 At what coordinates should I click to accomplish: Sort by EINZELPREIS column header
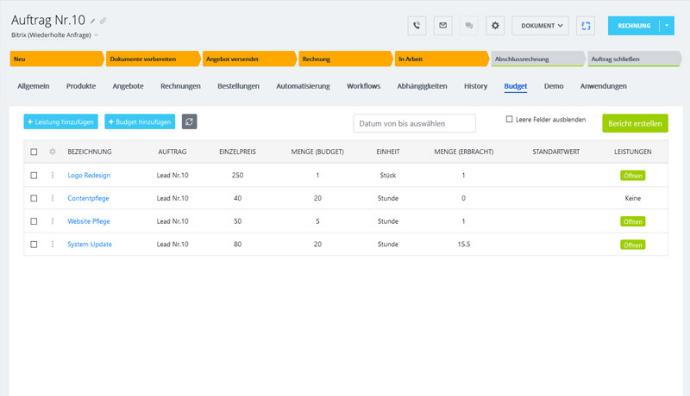coord(237,152)
